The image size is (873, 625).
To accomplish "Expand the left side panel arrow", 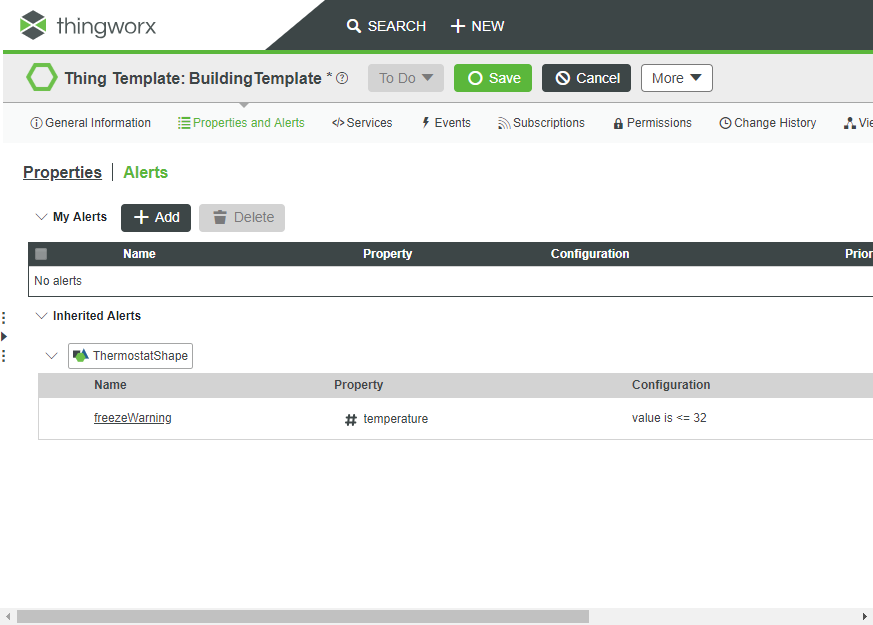I will 4,336.
